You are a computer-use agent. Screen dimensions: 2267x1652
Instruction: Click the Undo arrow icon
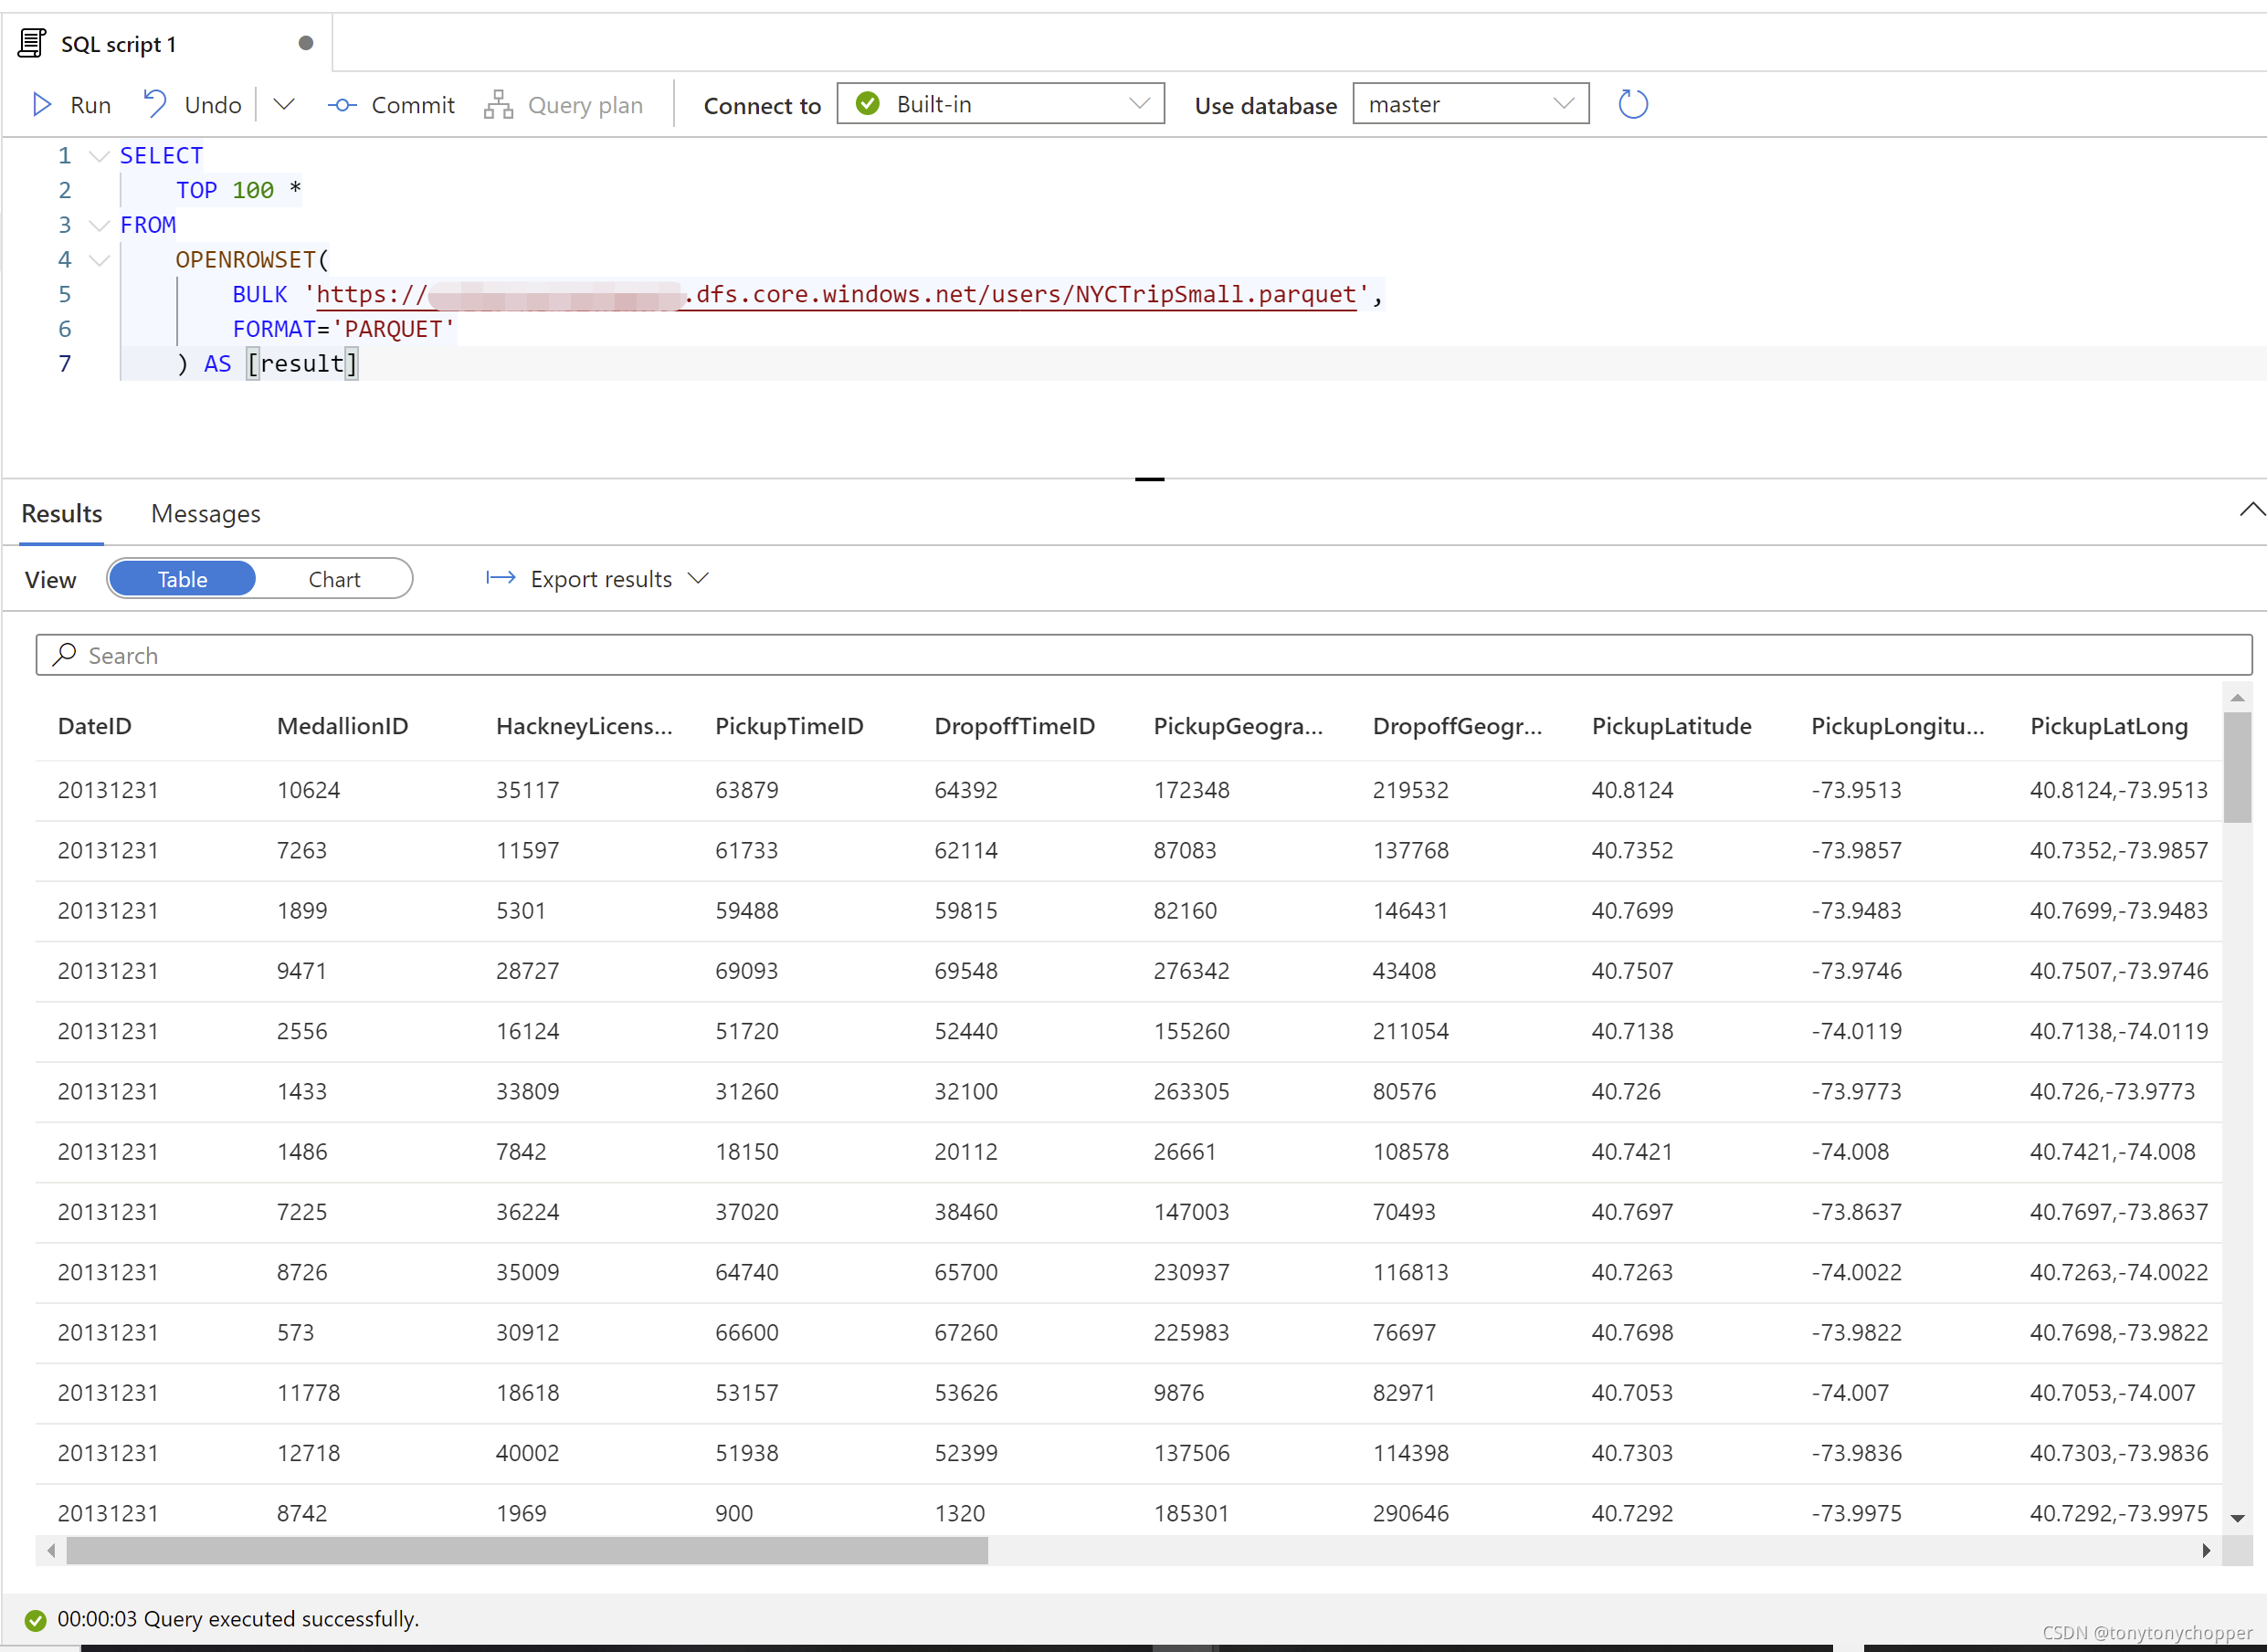(x=155, y=104)
